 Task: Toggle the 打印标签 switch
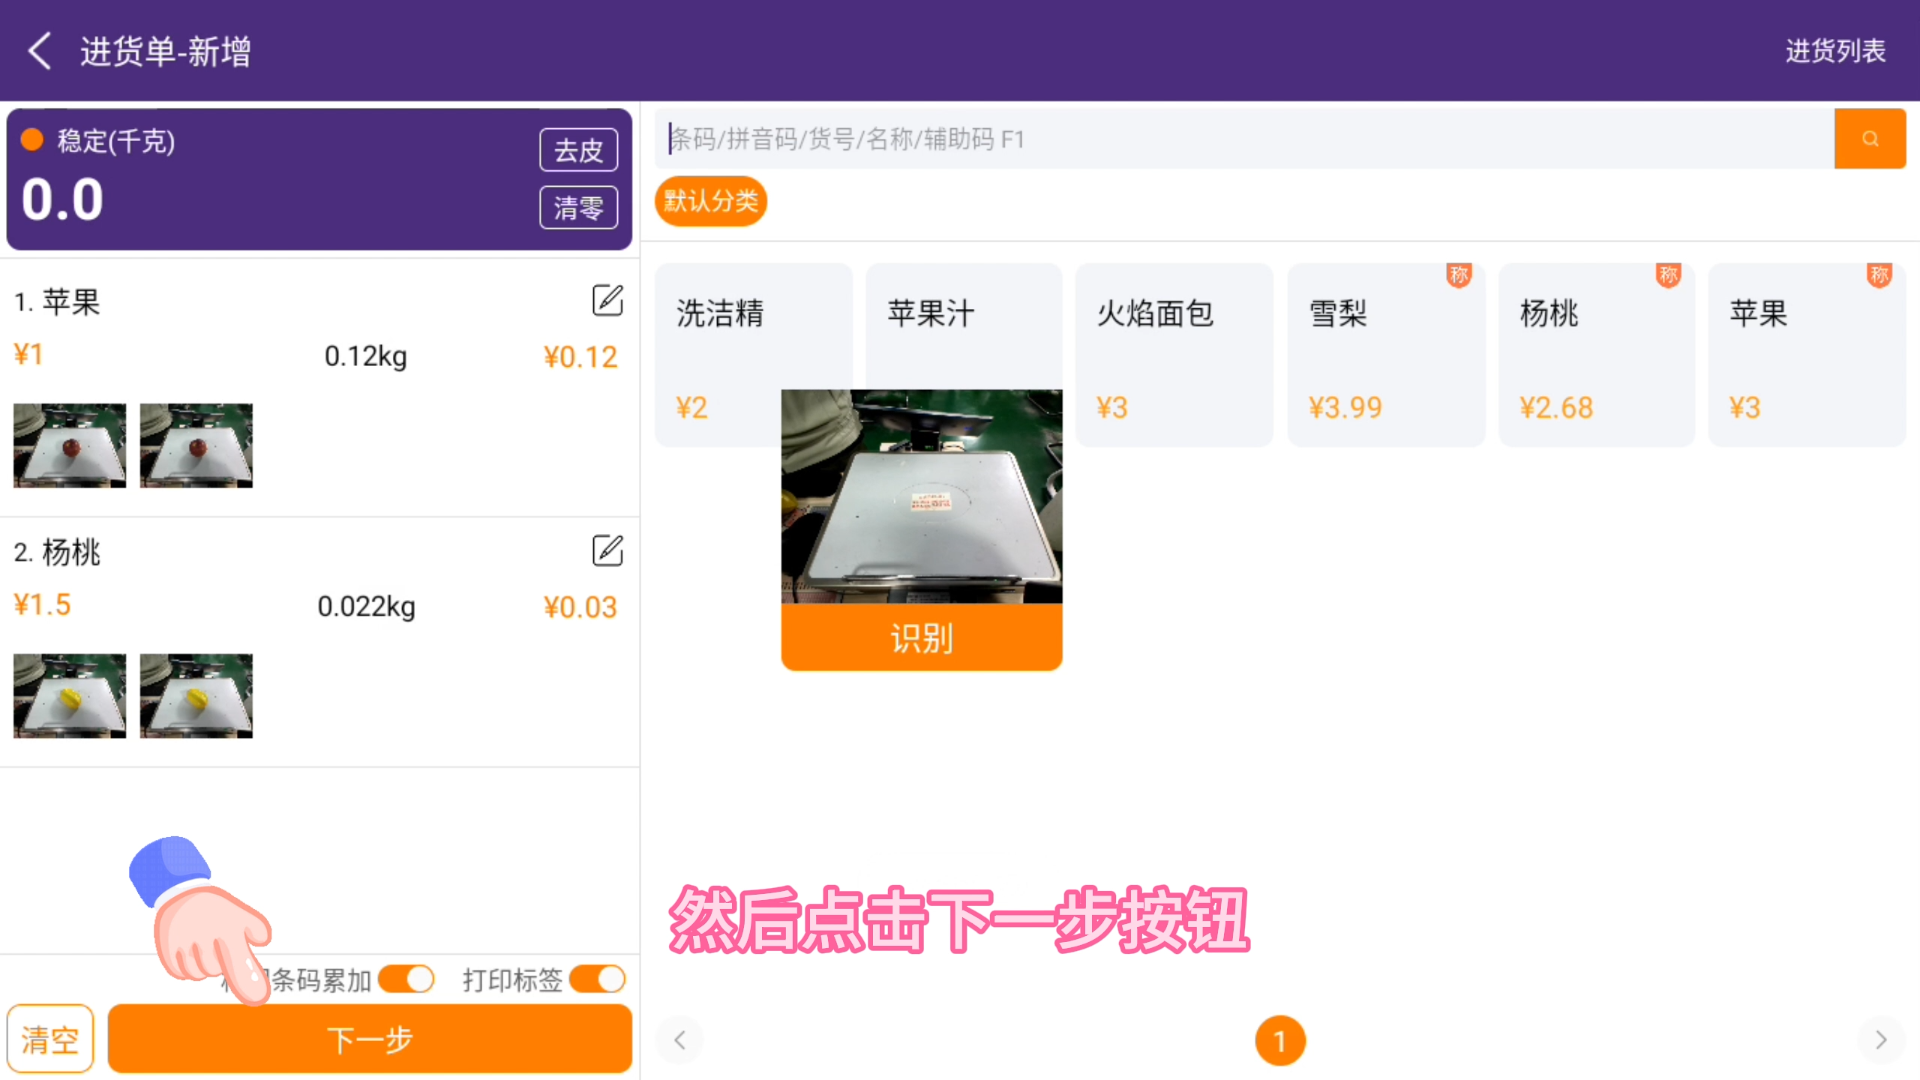coord(597,979)
